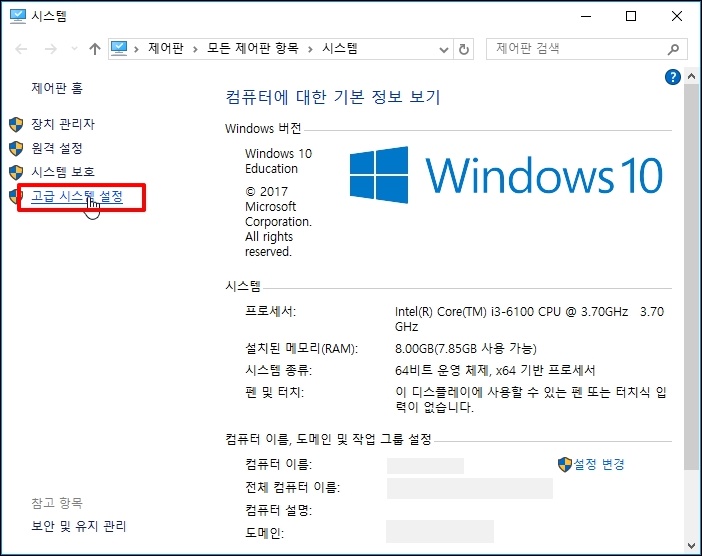This screenshot has height=556, width=702.
Task: Click shield icon beside 장치 관리자
Action: (16, 124)
